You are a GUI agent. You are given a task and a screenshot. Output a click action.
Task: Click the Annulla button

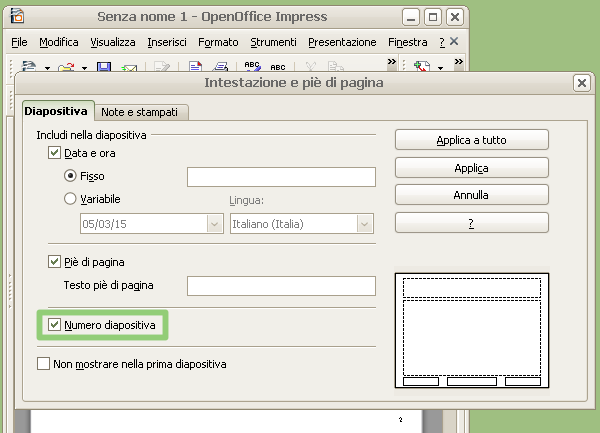[x=471, y=195]
